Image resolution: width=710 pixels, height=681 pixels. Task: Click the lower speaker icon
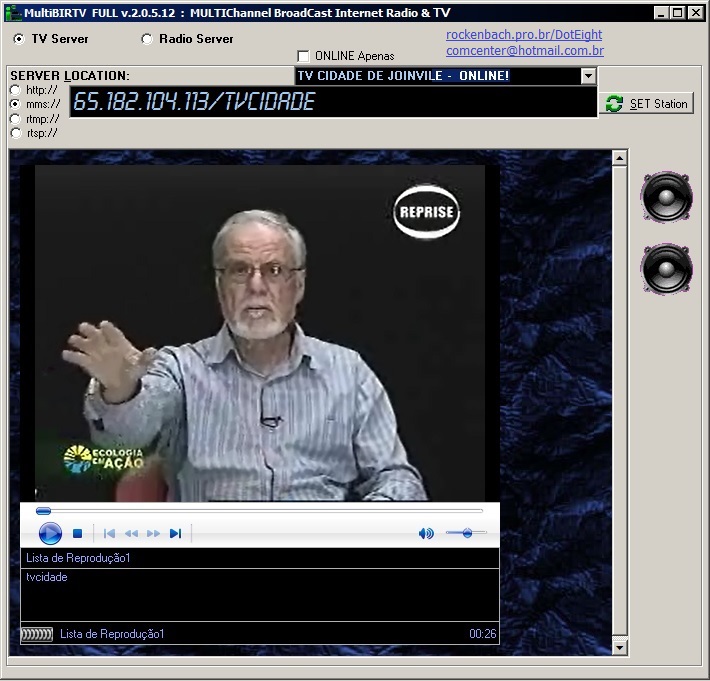click(666, 269)
